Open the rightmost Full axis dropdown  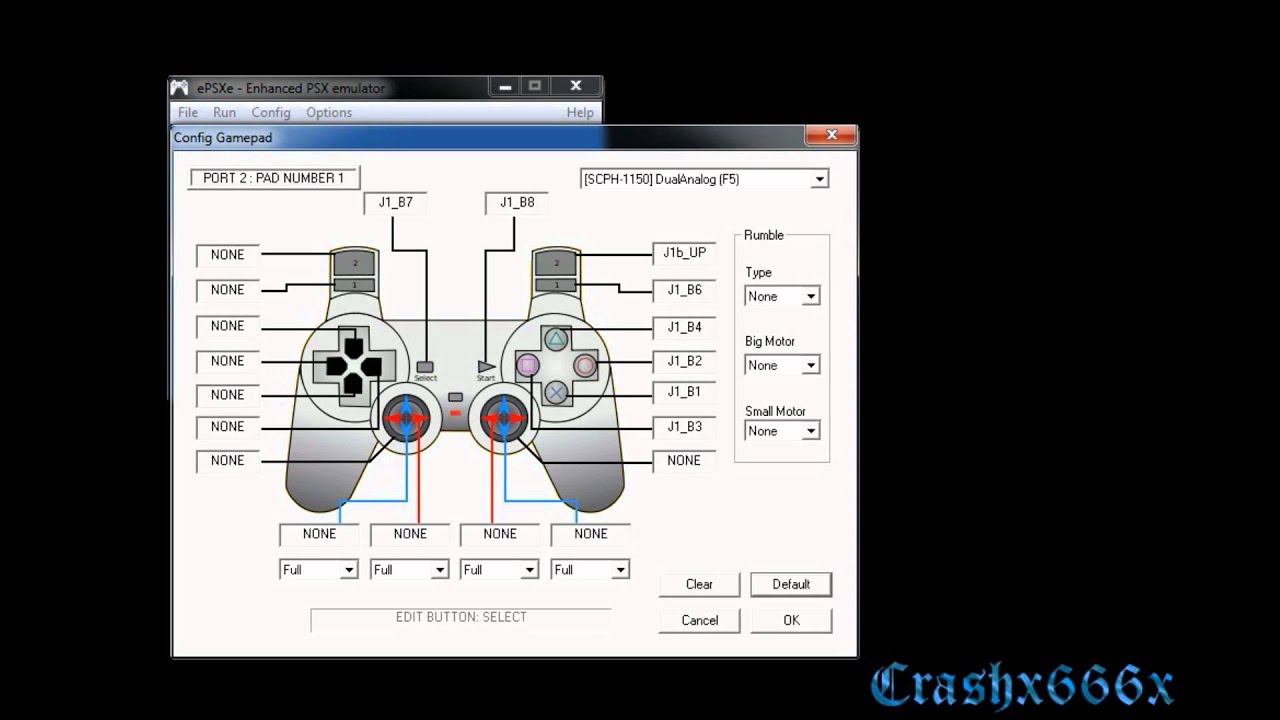click(590, 570)
